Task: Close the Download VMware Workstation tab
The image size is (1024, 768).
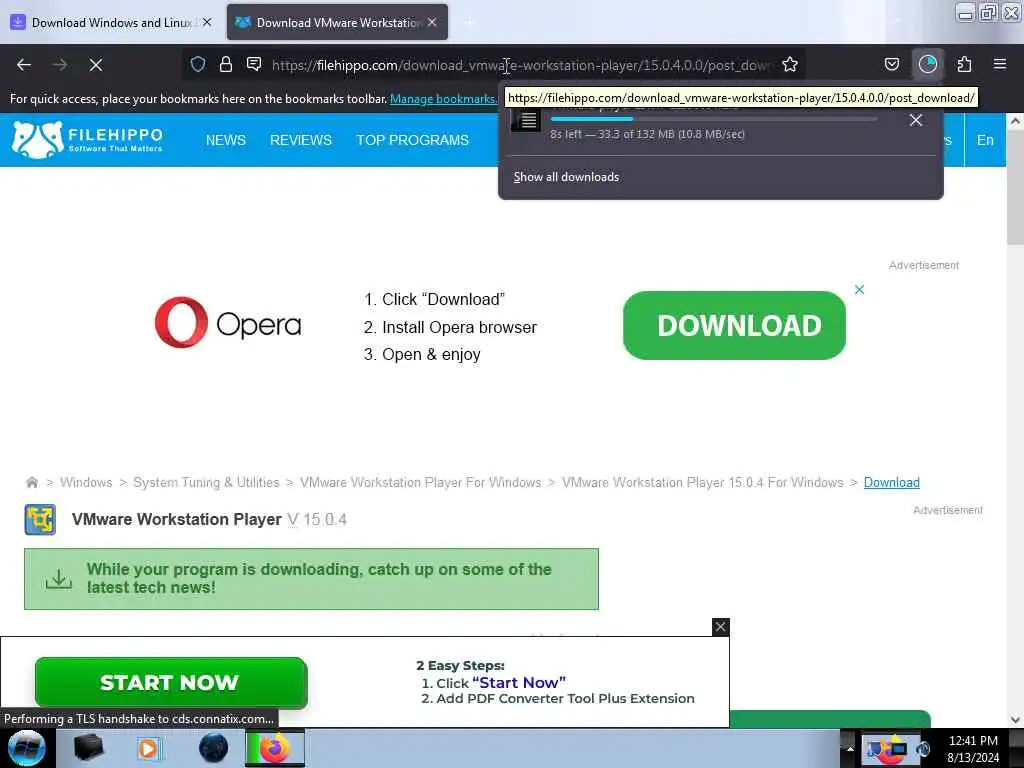Action: point(432,22)
